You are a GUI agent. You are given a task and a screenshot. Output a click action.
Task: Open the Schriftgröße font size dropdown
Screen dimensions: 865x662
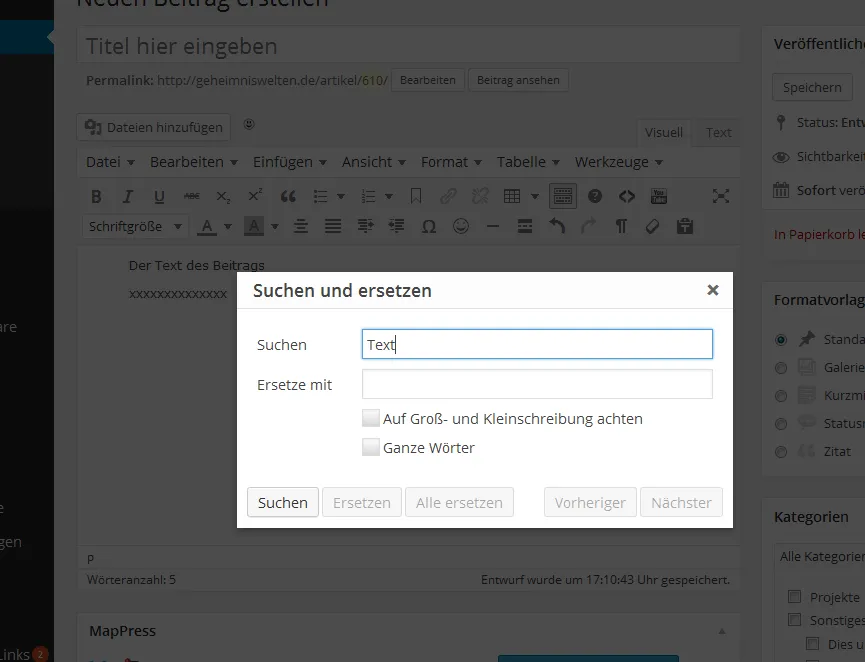click(x=135, y=226)
